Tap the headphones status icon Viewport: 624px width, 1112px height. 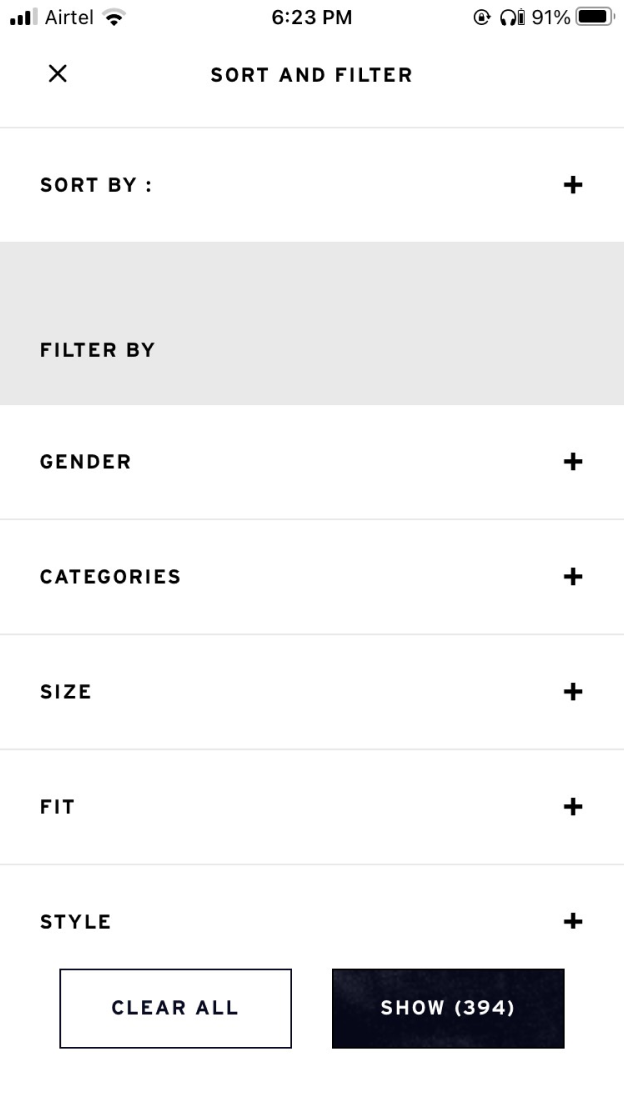click(512, 17)
